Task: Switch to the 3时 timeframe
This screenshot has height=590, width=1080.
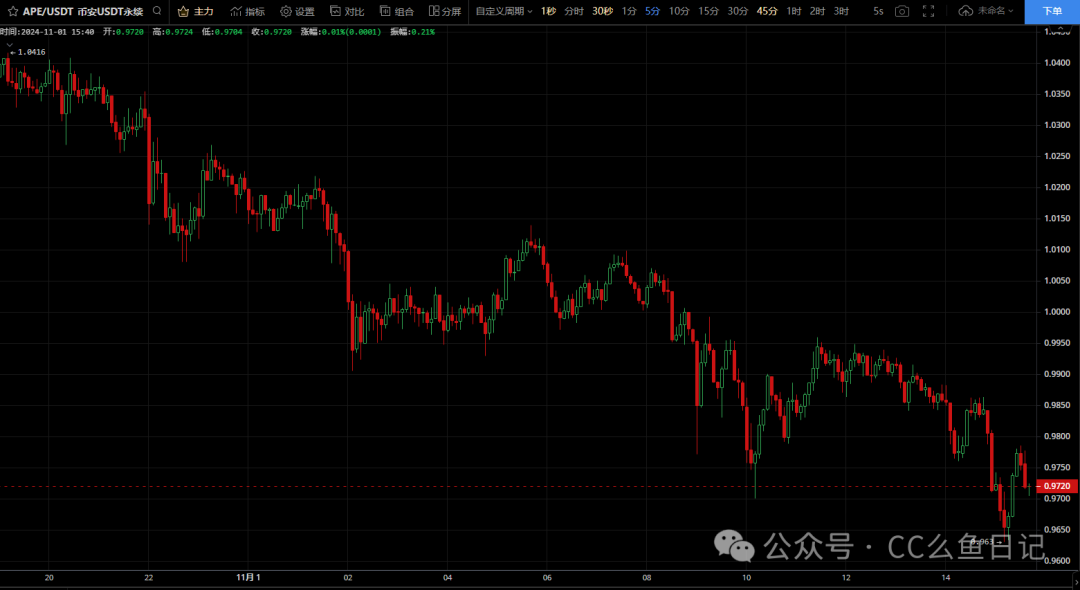Action: (x=841, y=11)
